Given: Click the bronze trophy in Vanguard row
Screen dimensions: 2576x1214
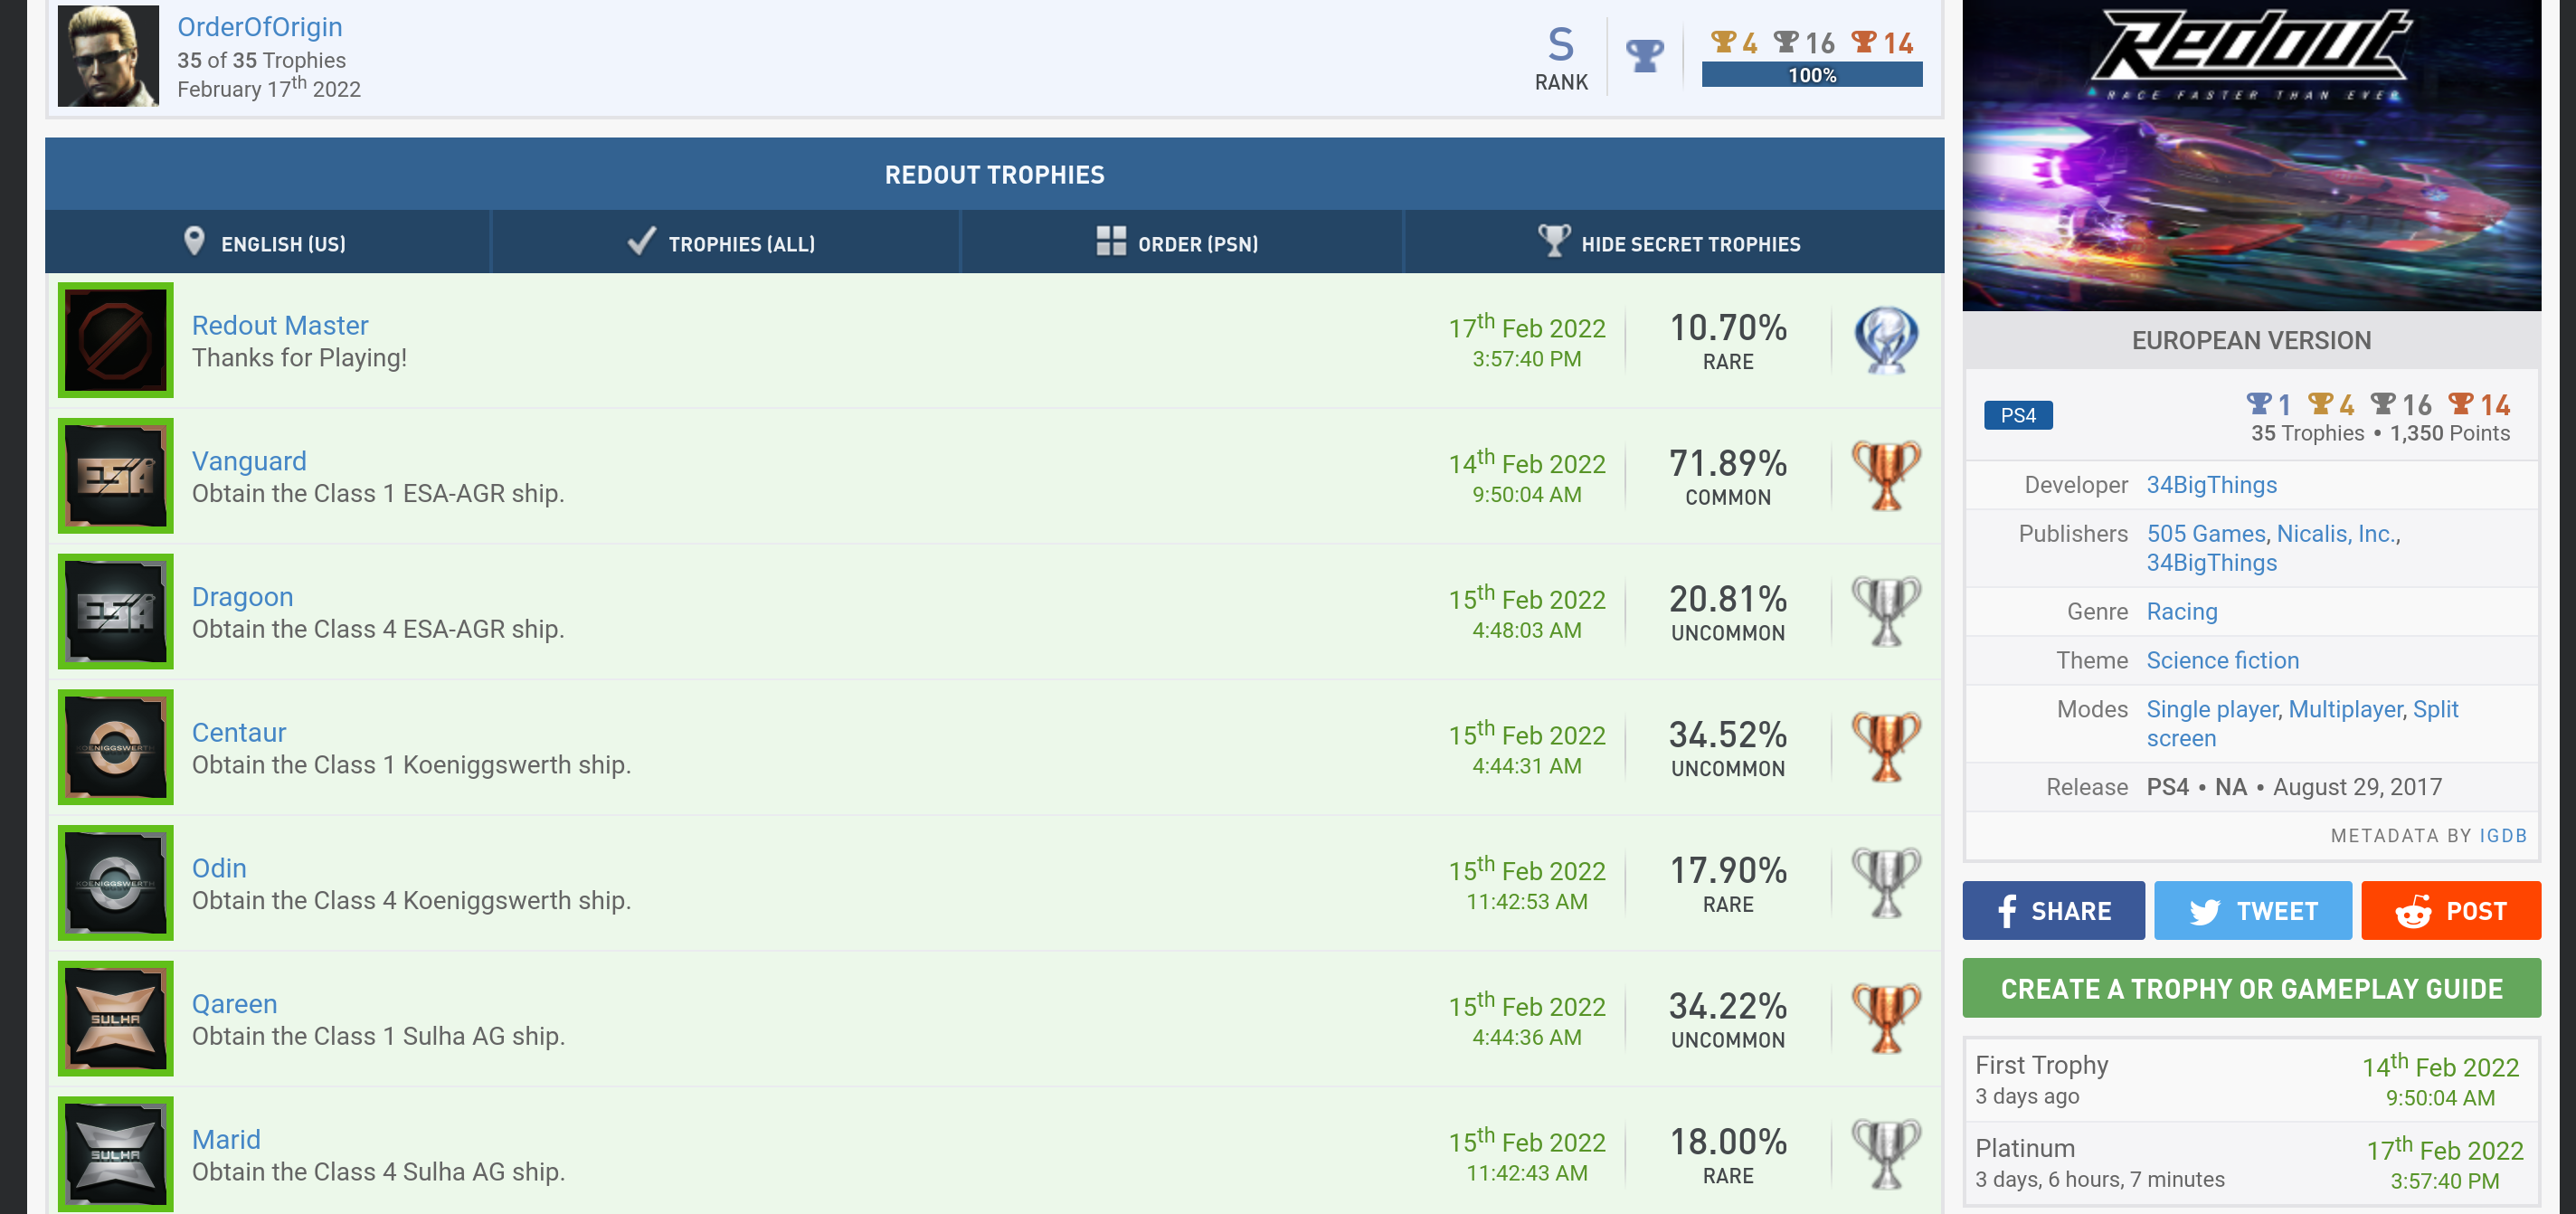Looking at the screenshot, I should point(1886,476).
